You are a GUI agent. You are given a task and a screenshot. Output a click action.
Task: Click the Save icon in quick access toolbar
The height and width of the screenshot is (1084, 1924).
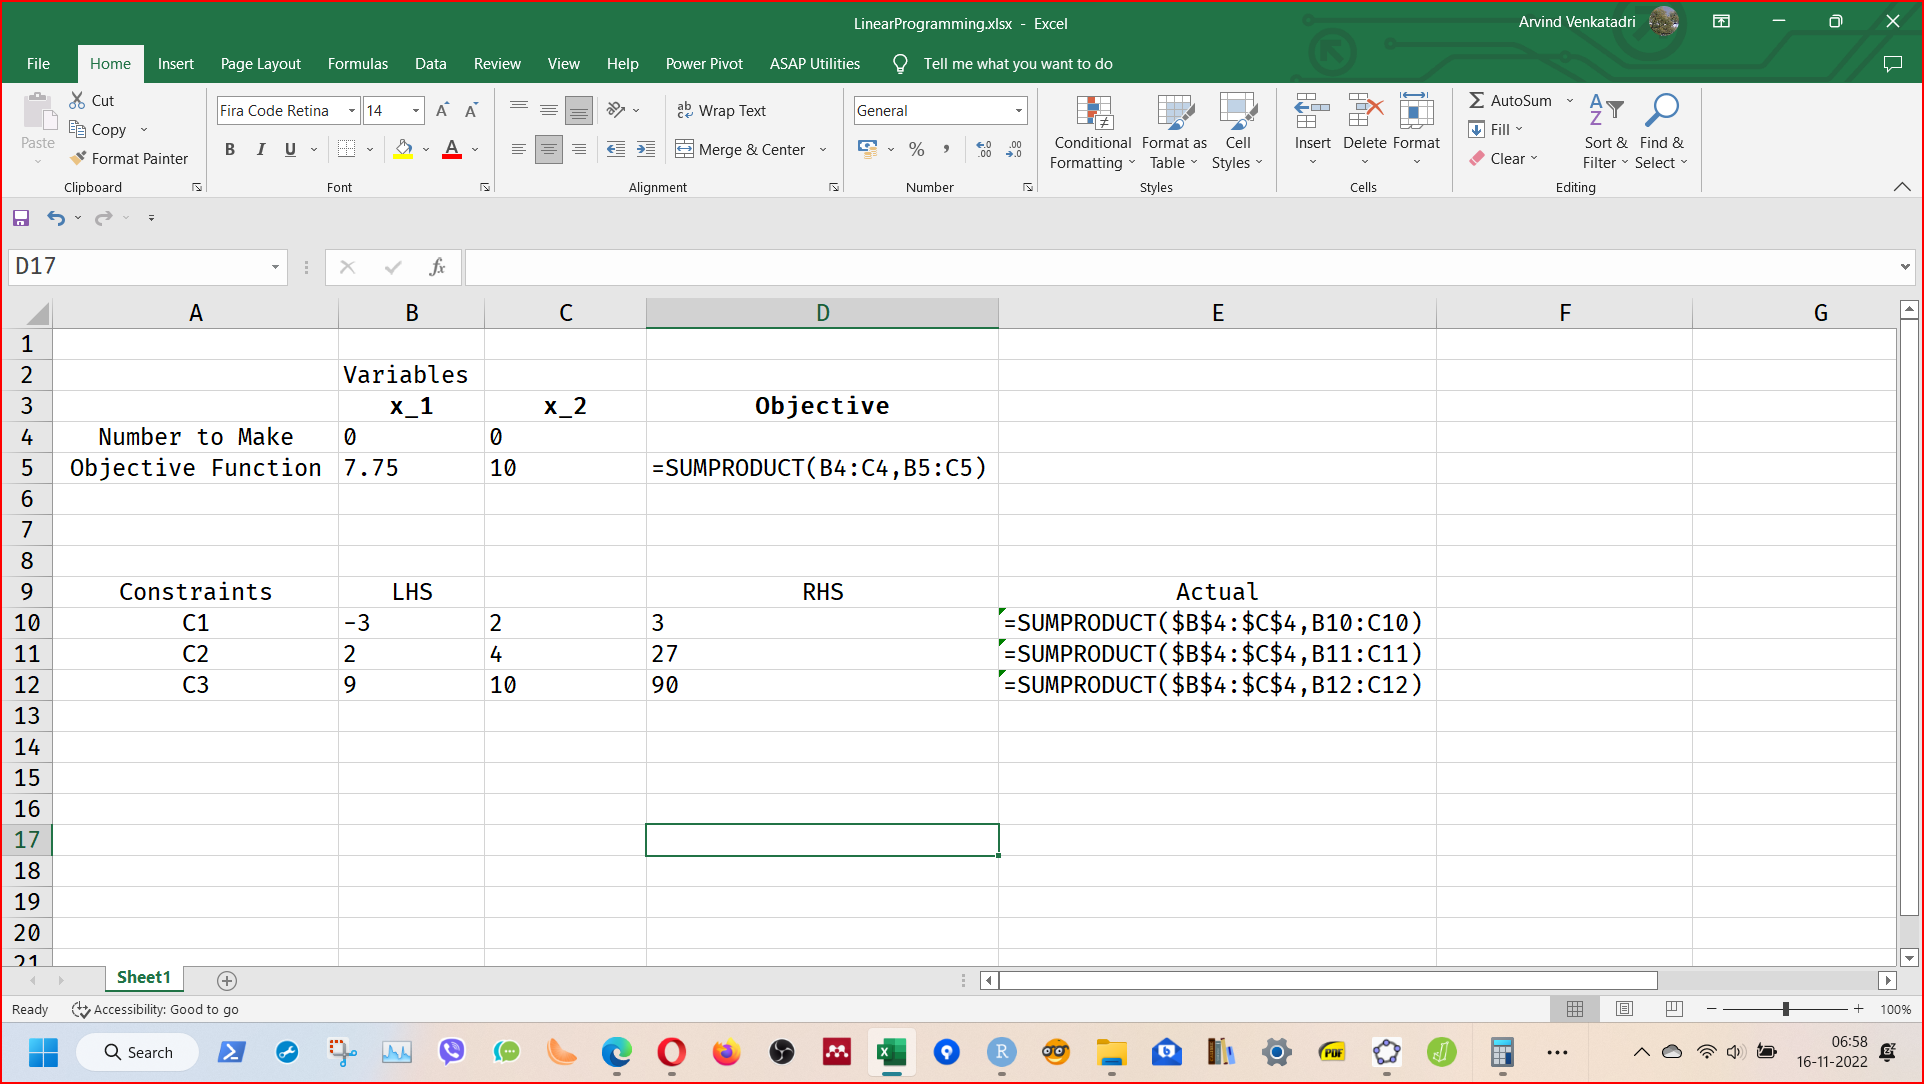(x=21, y=218)
